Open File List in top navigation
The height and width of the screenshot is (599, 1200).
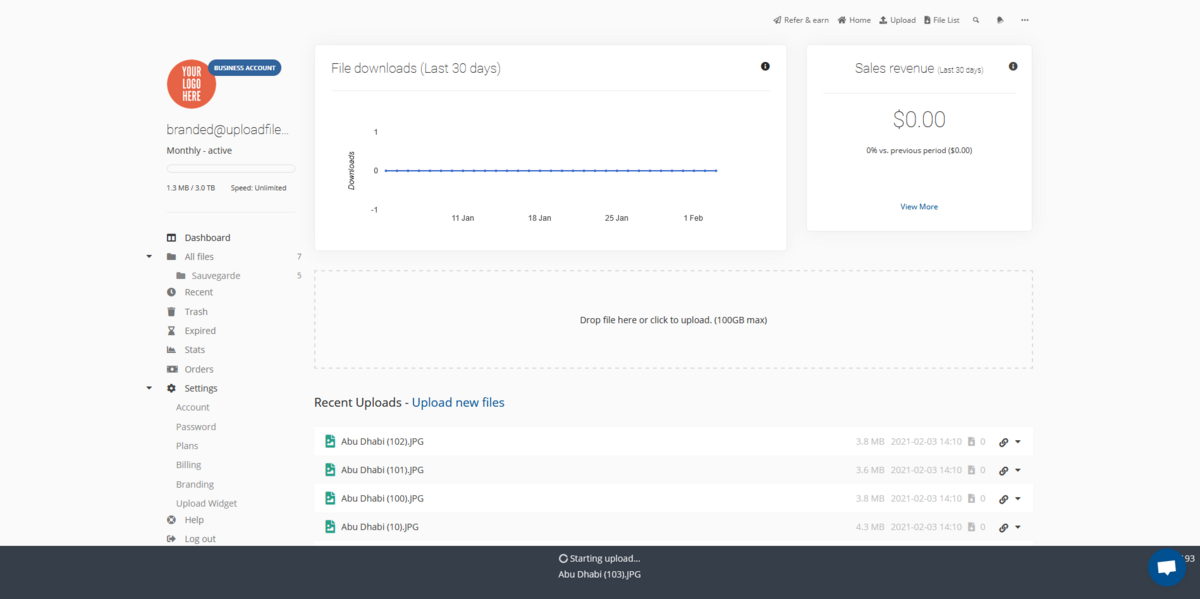point(941,20)
